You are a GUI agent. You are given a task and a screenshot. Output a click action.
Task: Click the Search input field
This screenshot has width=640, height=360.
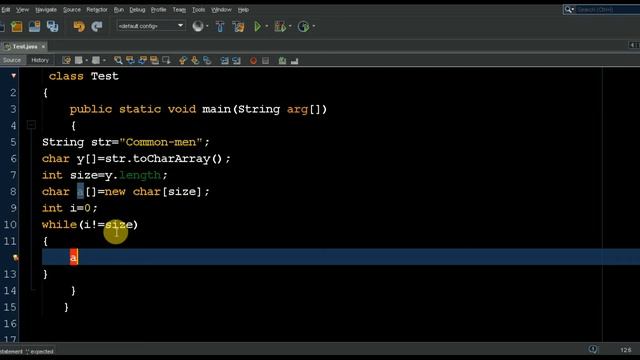tap(608, 9)
